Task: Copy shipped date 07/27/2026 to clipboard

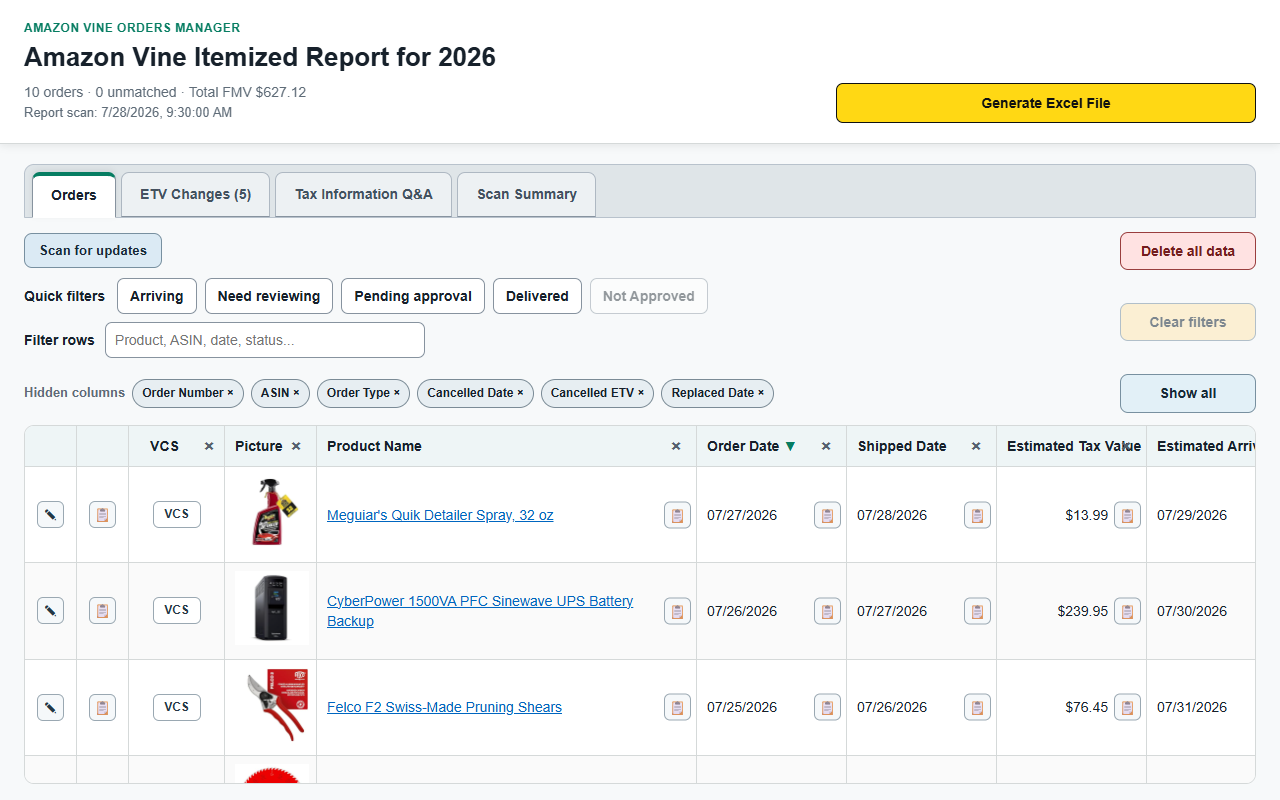Action: [x=977, y=611]
